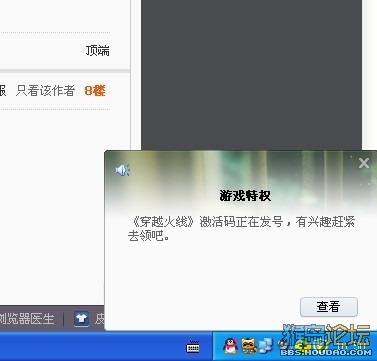Viewport: 377px width, 361px height.
Task: Select 只看该作者 link
Action: tap(45, 91)
